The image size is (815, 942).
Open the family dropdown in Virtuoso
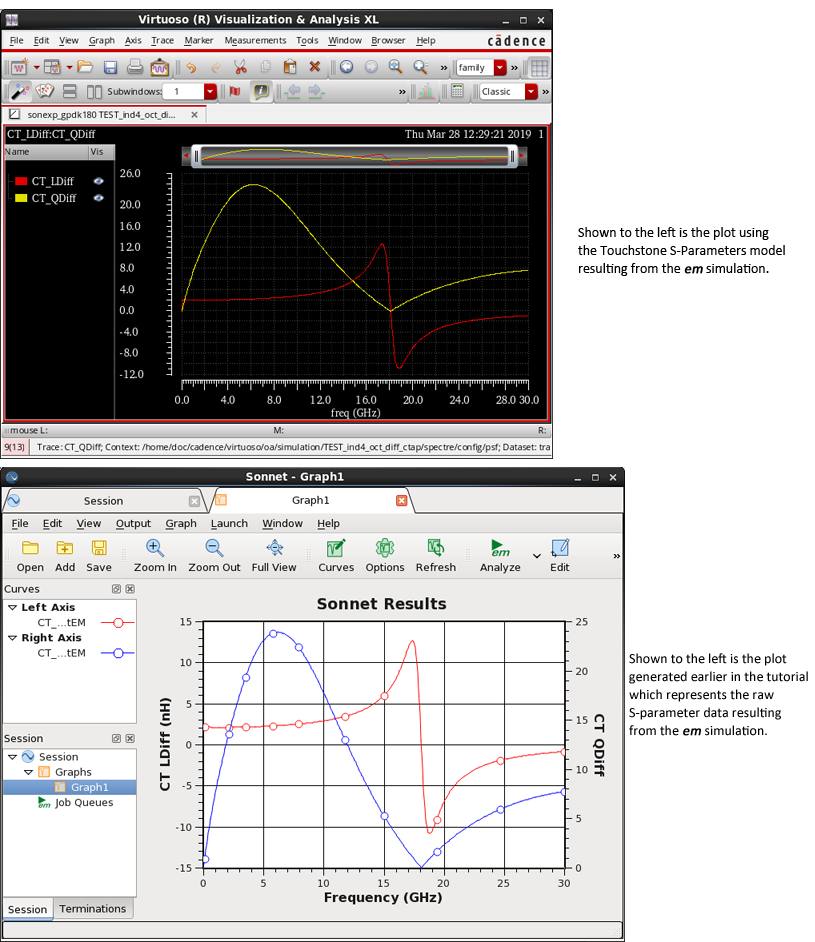click(x=500, y=67)
